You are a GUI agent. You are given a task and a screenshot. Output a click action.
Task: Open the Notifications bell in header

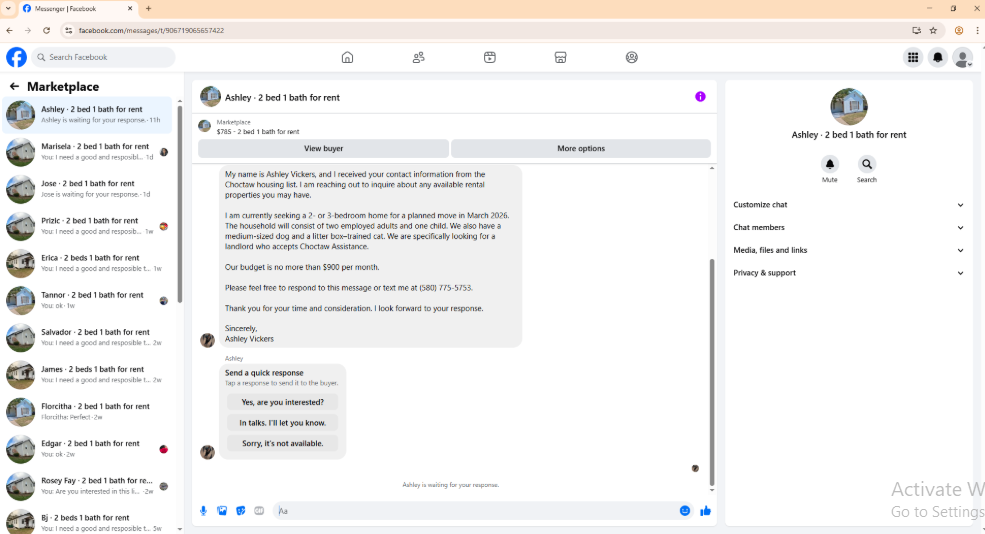pyautogui.click(x=938, y=57)
